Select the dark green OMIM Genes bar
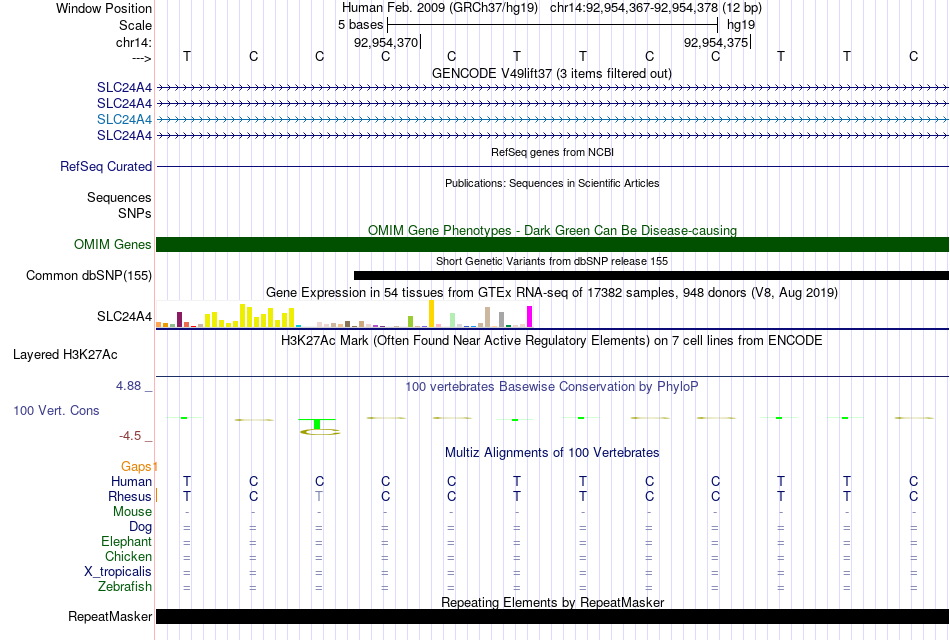This screenshot has height=640, width=950. pyautogui.click(x=552, y=244)
